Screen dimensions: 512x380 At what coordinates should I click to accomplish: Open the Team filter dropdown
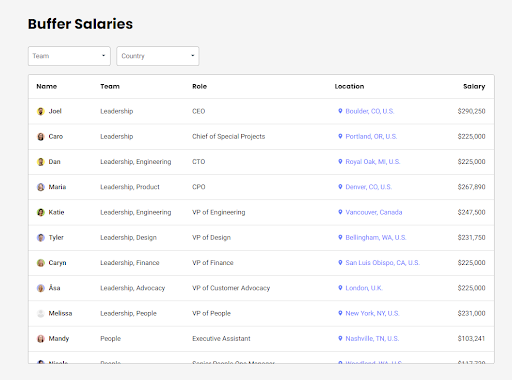tap(69, 56)
